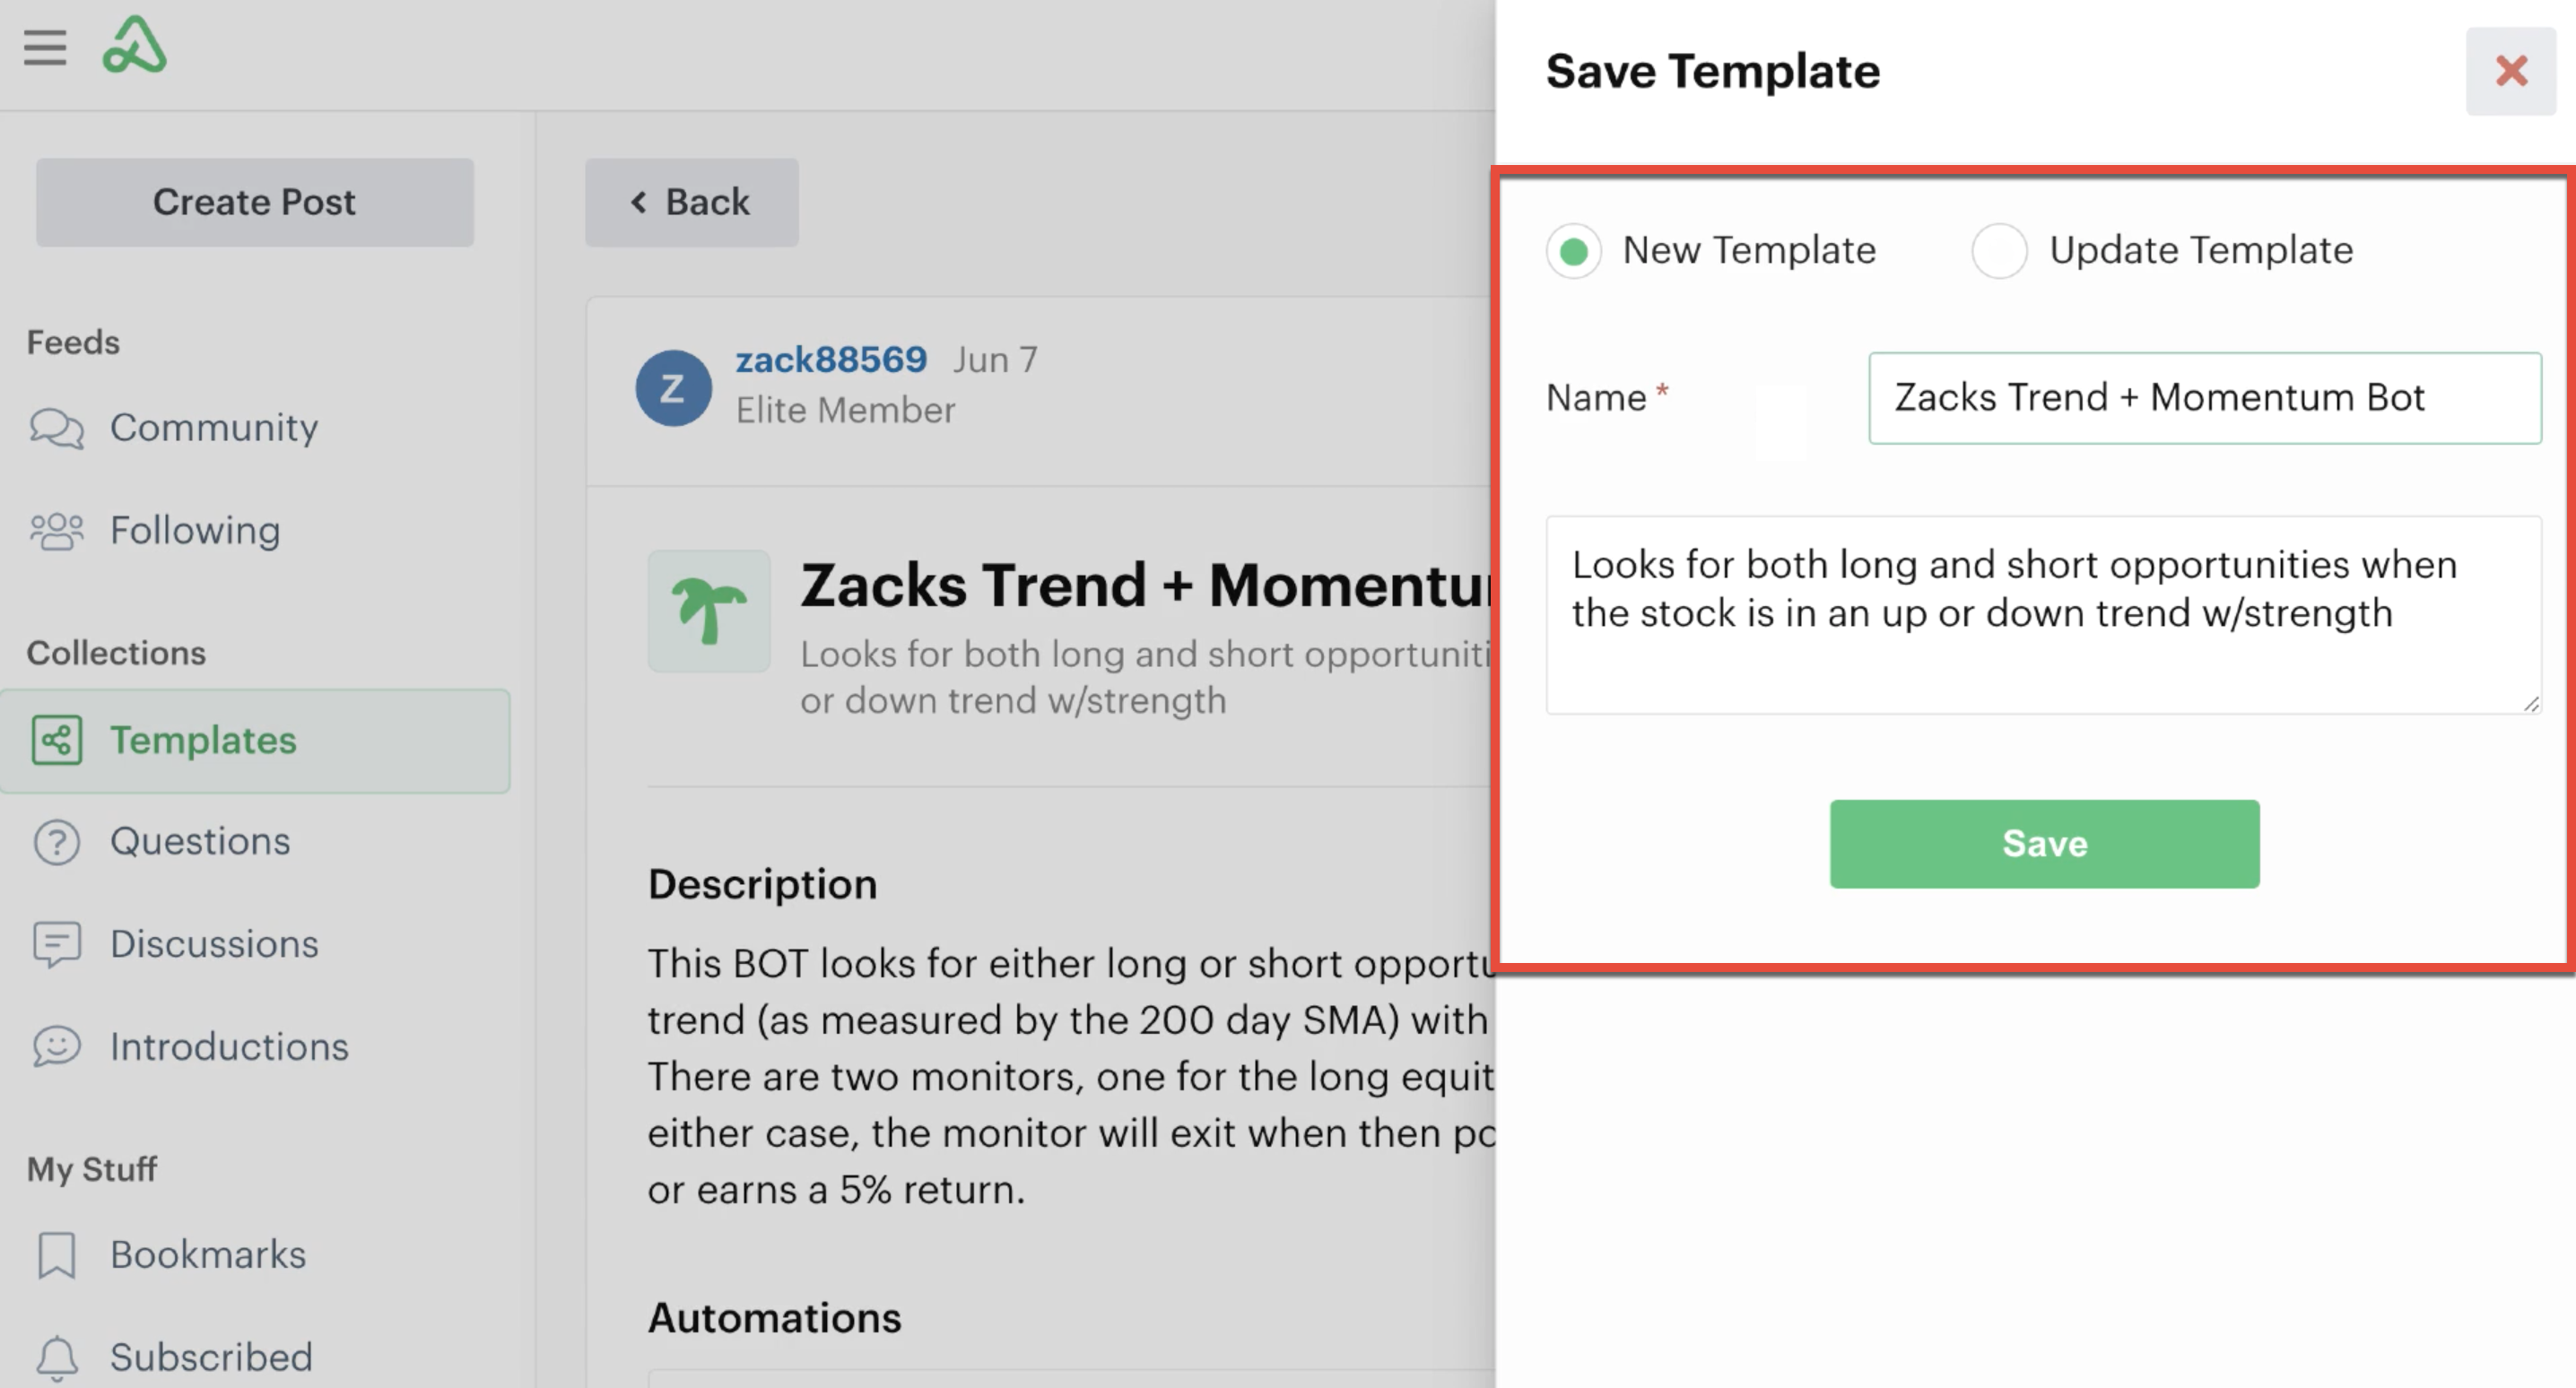The height and width of the screenshot is (1388, 2576).
Task: Click the Subscribed bell icon
Action: [56, 1358]
